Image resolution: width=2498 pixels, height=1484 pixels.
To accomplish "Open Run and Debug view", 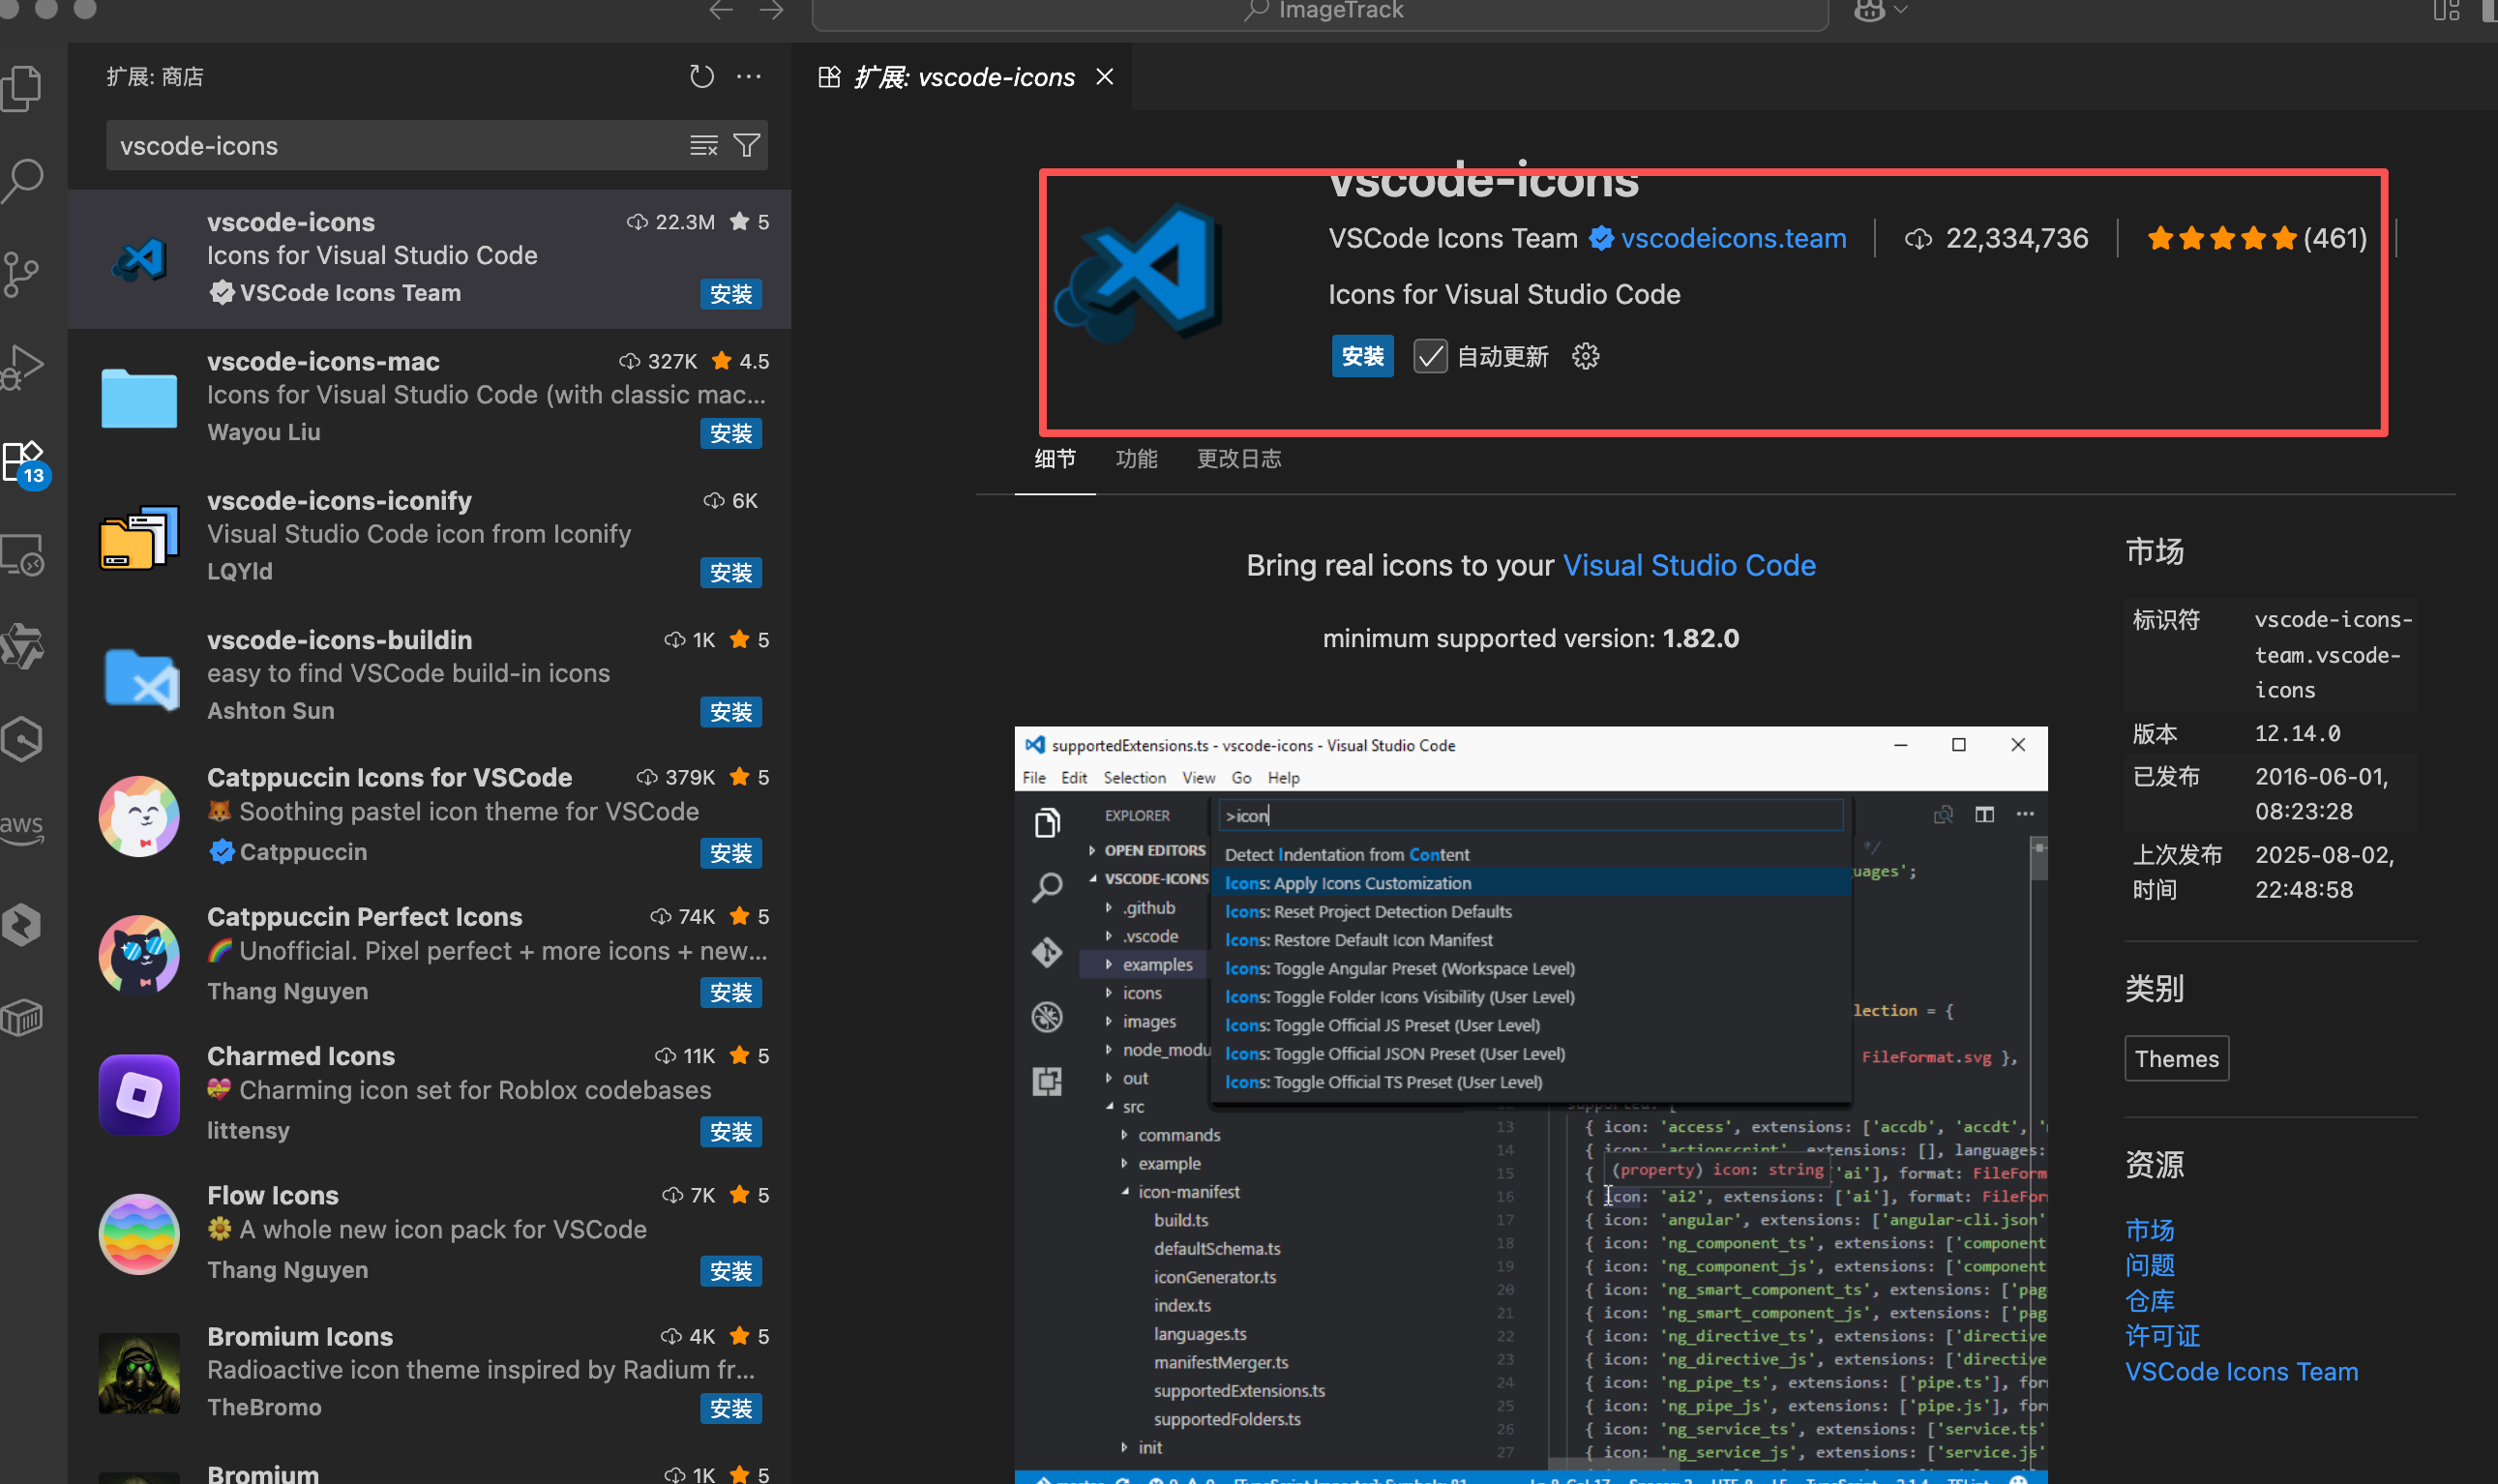I will pyautogui.click(x=23, y=366).
